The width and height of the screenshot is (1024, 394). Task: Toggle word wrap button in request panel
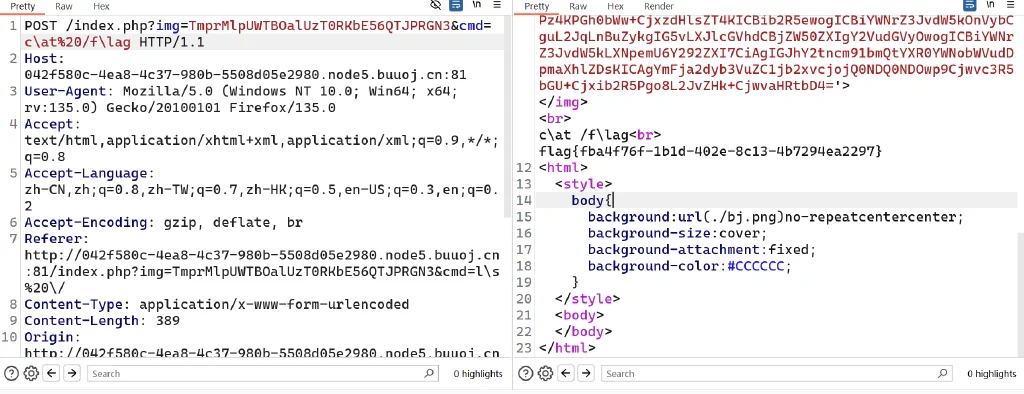(456, 5)
